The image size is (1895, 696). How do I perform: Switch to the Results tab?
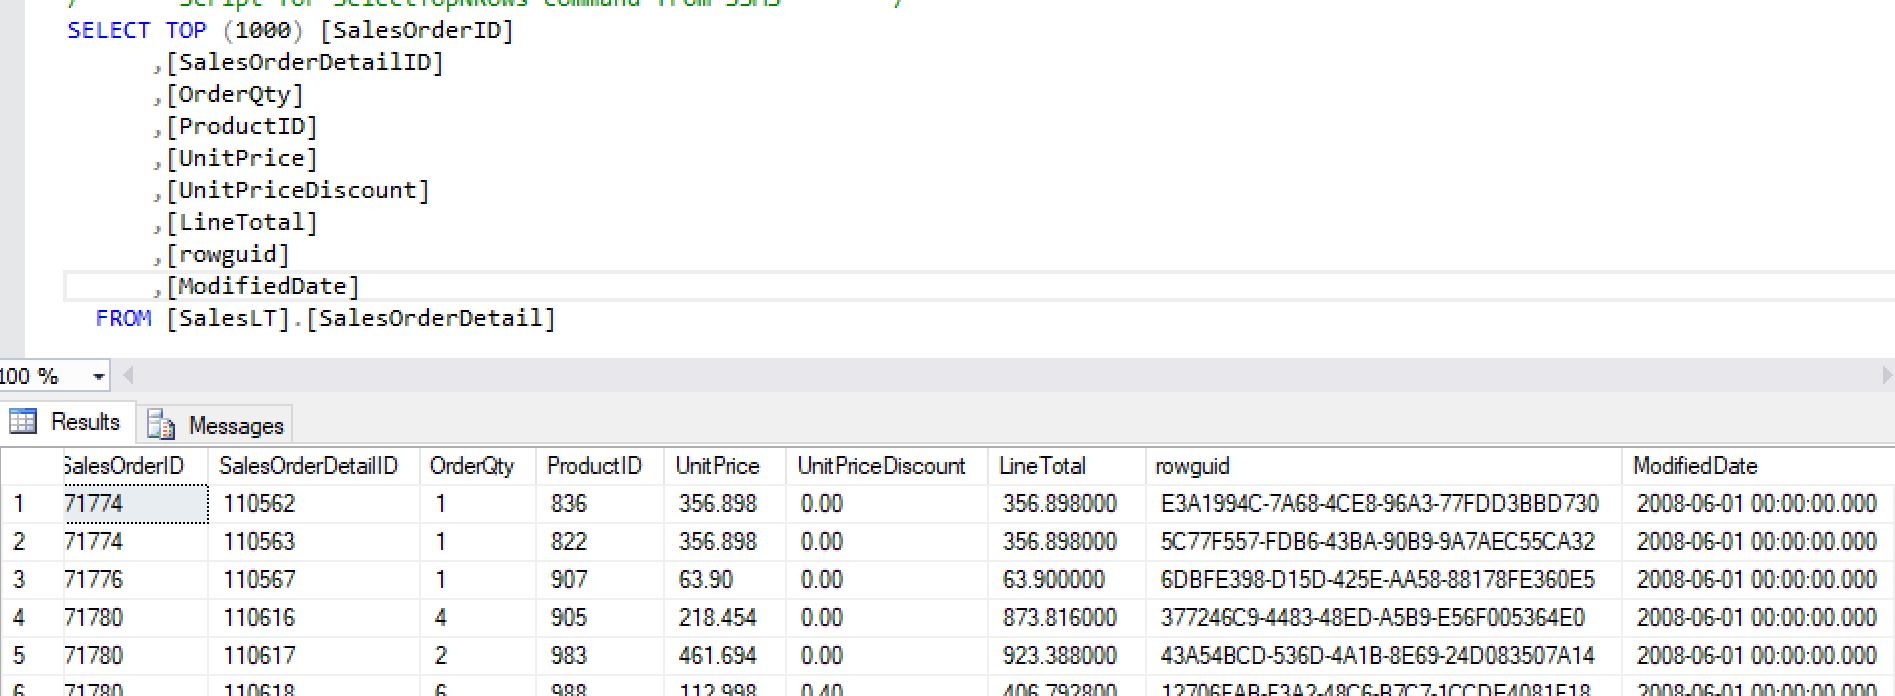click(x=67, y=422)
